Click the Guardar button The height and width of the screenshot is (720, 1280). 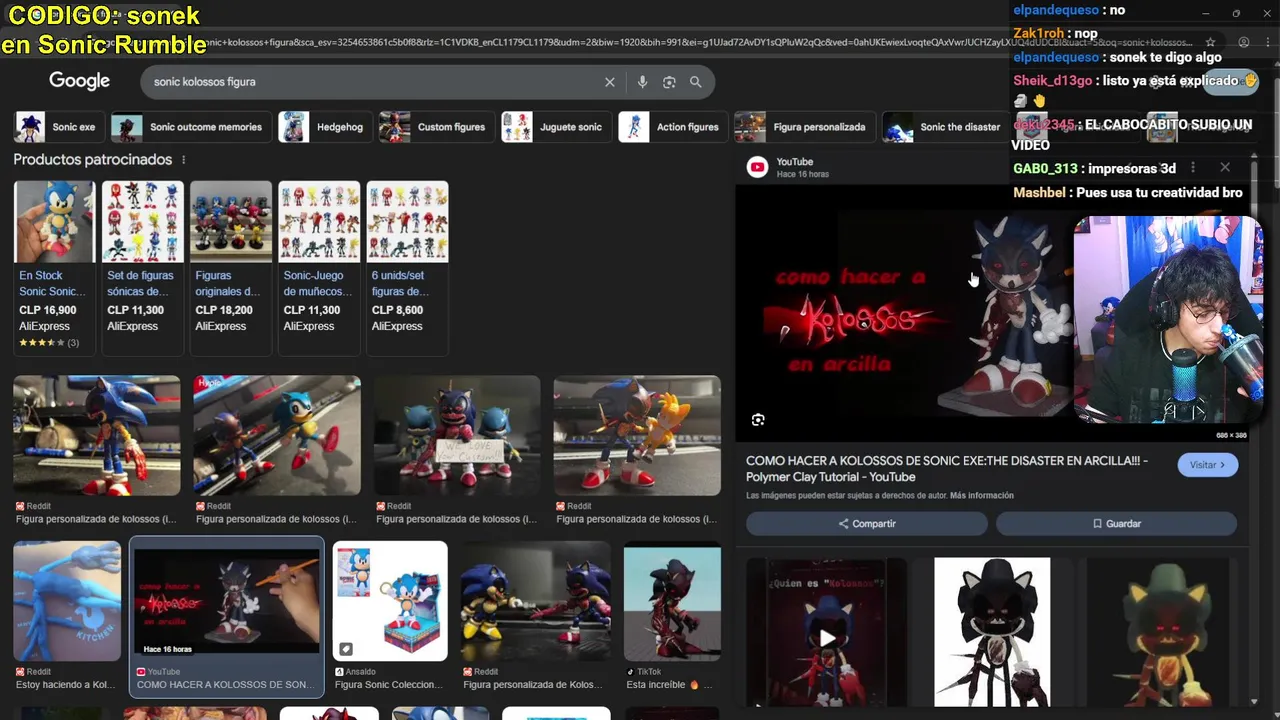[1116, 524]
